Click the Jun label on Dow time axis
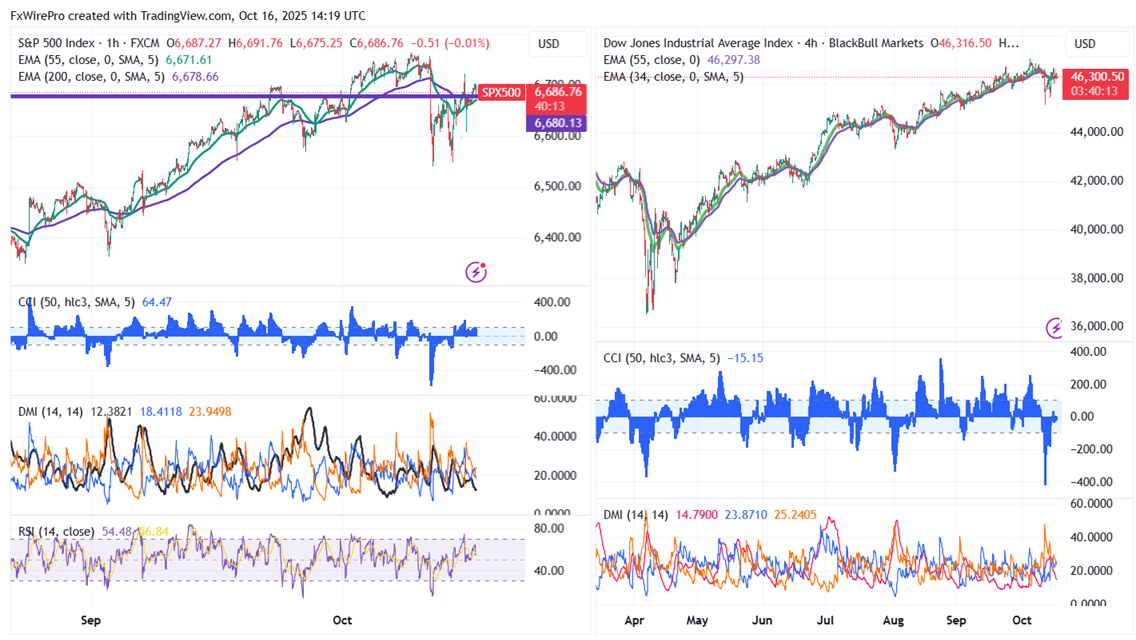The height and width of the screenshot is (640, 1136). click(x=761, y=620)
